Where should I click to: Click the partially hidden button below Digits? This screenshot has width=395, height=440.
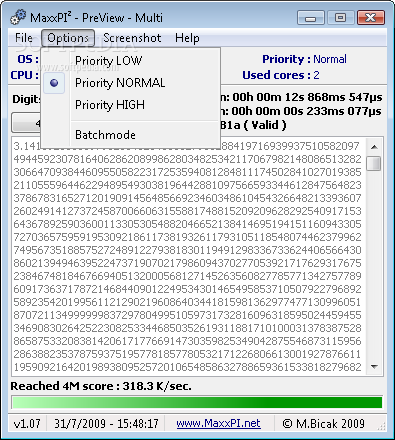26,123
